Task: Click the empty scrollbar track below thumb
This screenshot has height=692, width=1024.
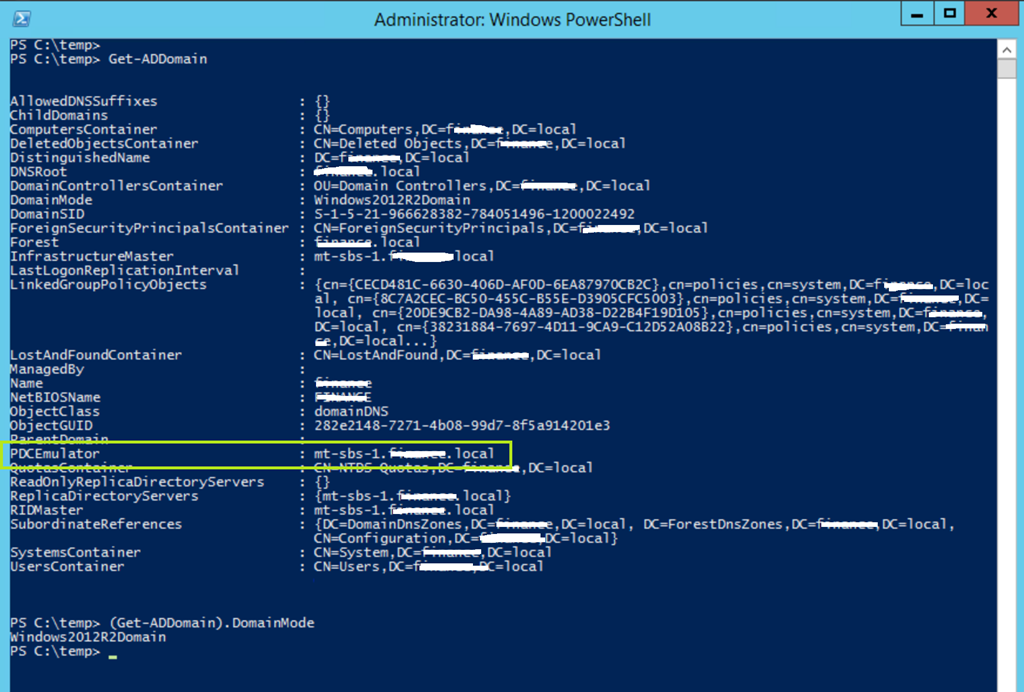Action: pos(1008,400)
